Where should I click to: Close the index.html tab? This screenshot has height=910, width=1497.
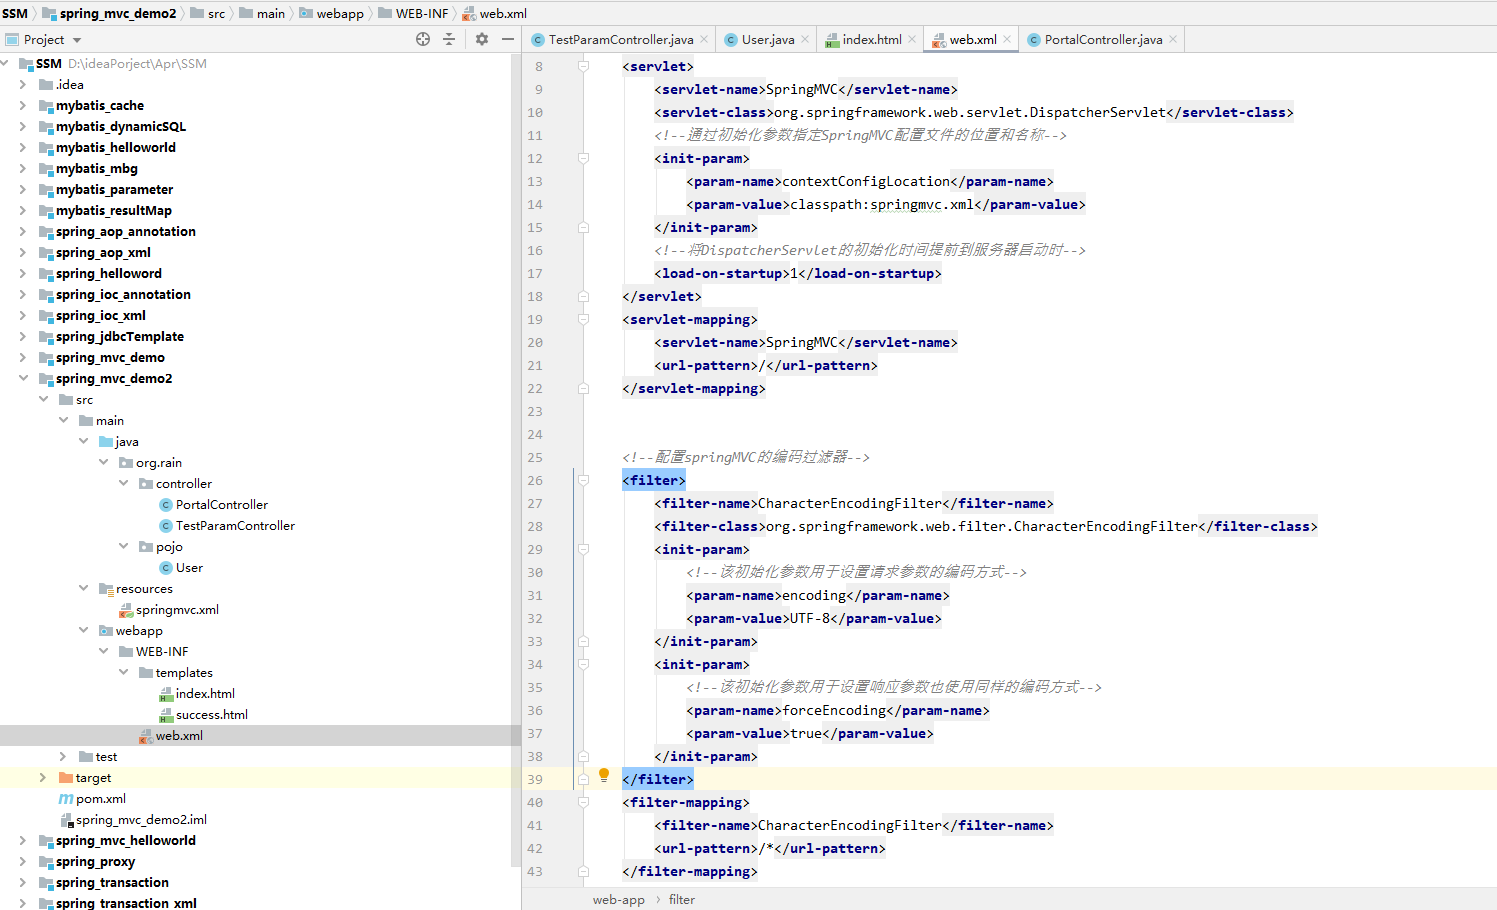point(912,39)
